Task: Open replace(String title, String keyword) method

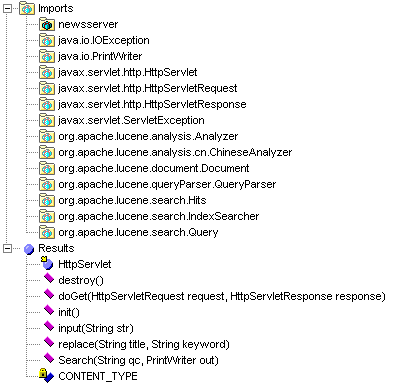Action: [144, 344]
